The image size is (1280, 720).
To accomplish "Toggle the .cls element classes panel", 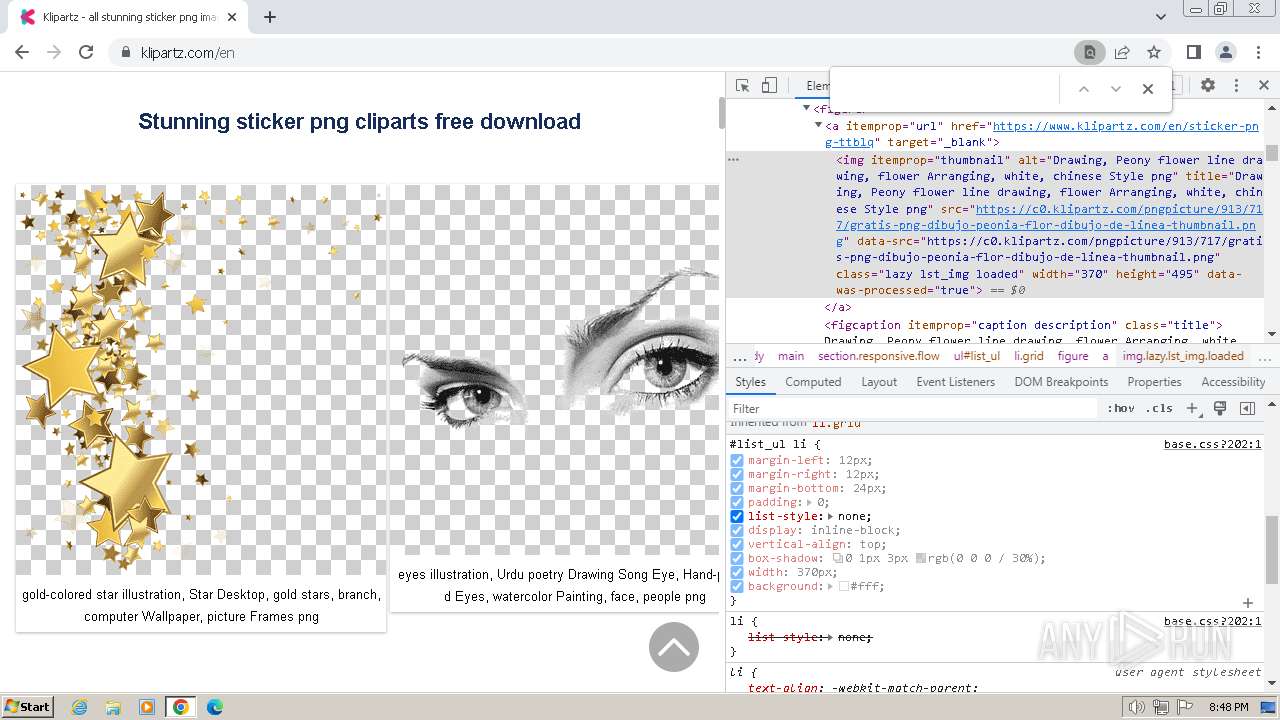I will click(x=1159, y=409).
